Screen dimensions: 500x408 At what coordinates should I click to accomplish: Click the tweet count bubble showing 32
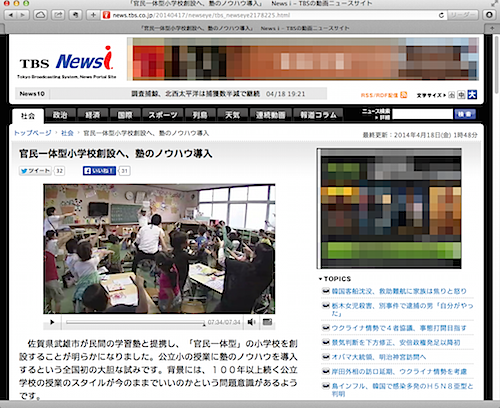click(59, 171)
